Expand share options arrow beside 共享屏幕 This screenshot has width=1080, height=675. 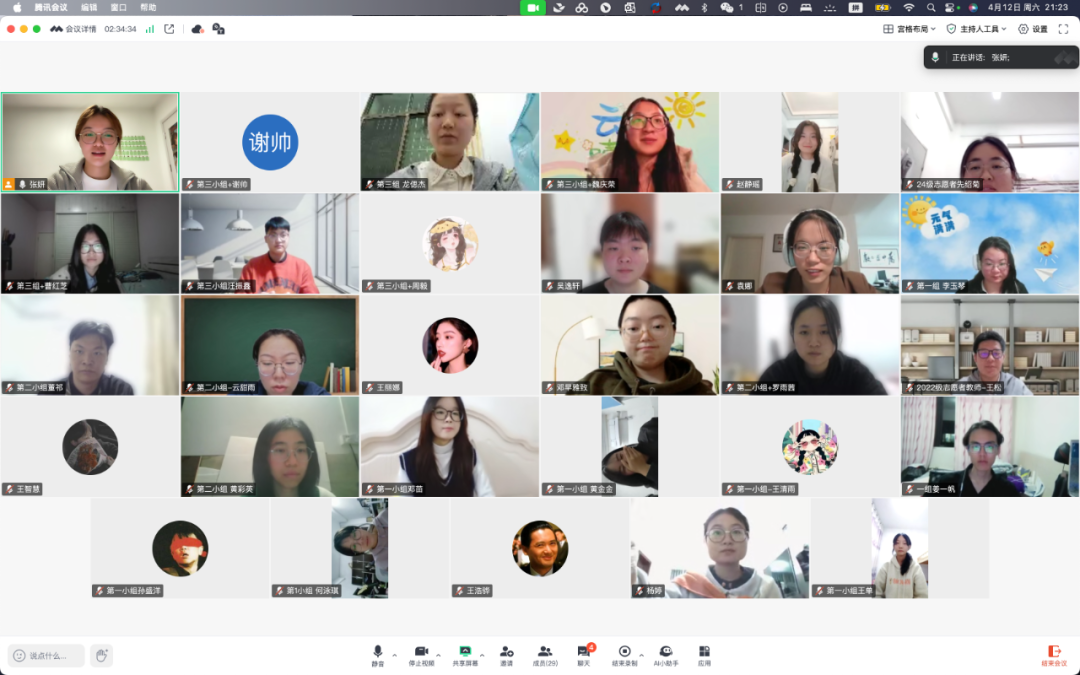coord(482,655)
